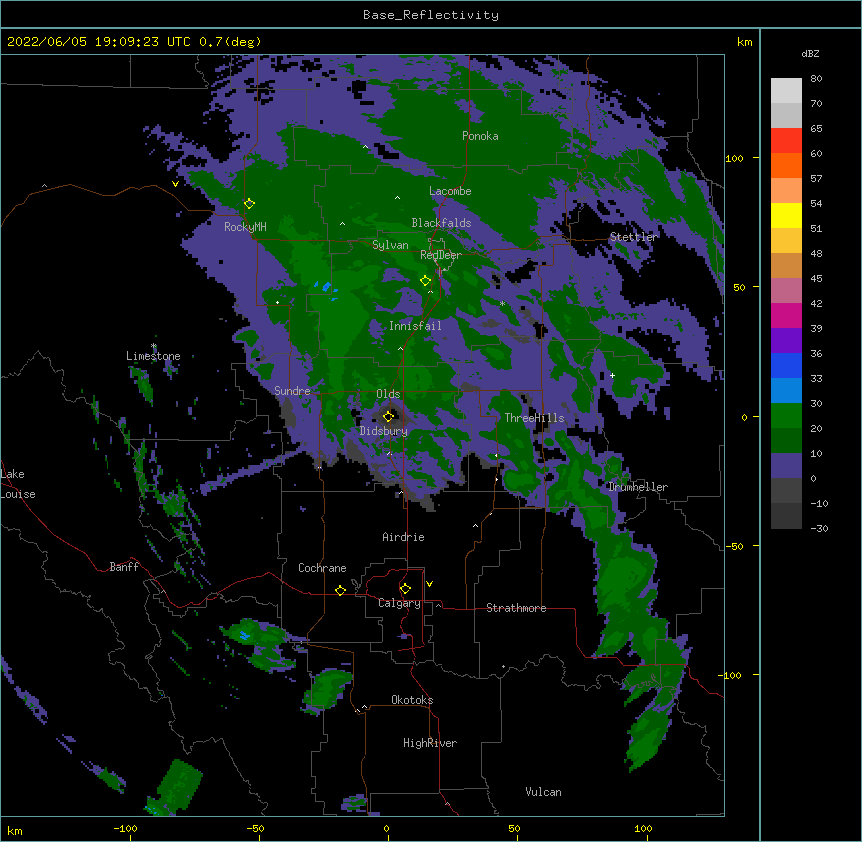862x842 pixels.
Task: Click the Innisfail city label
Action: (x=415, y=326)
